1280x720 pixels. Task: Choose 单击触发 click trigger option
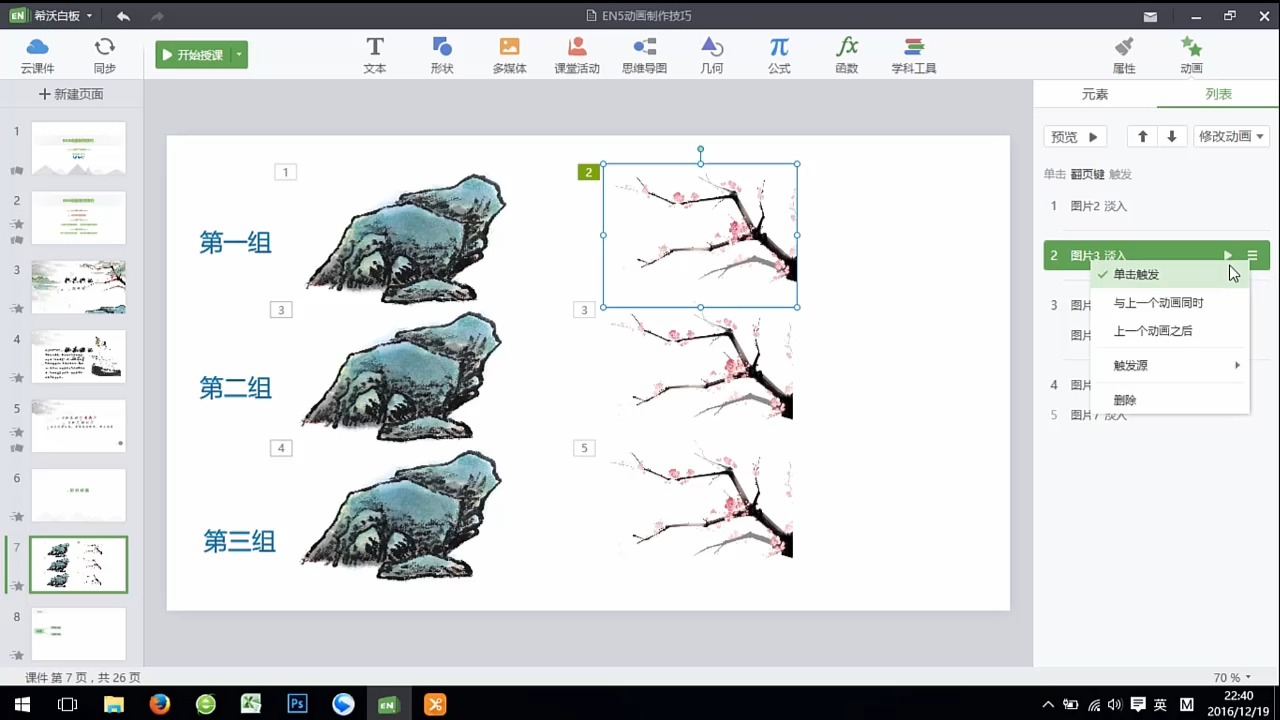coord(1169,274)
